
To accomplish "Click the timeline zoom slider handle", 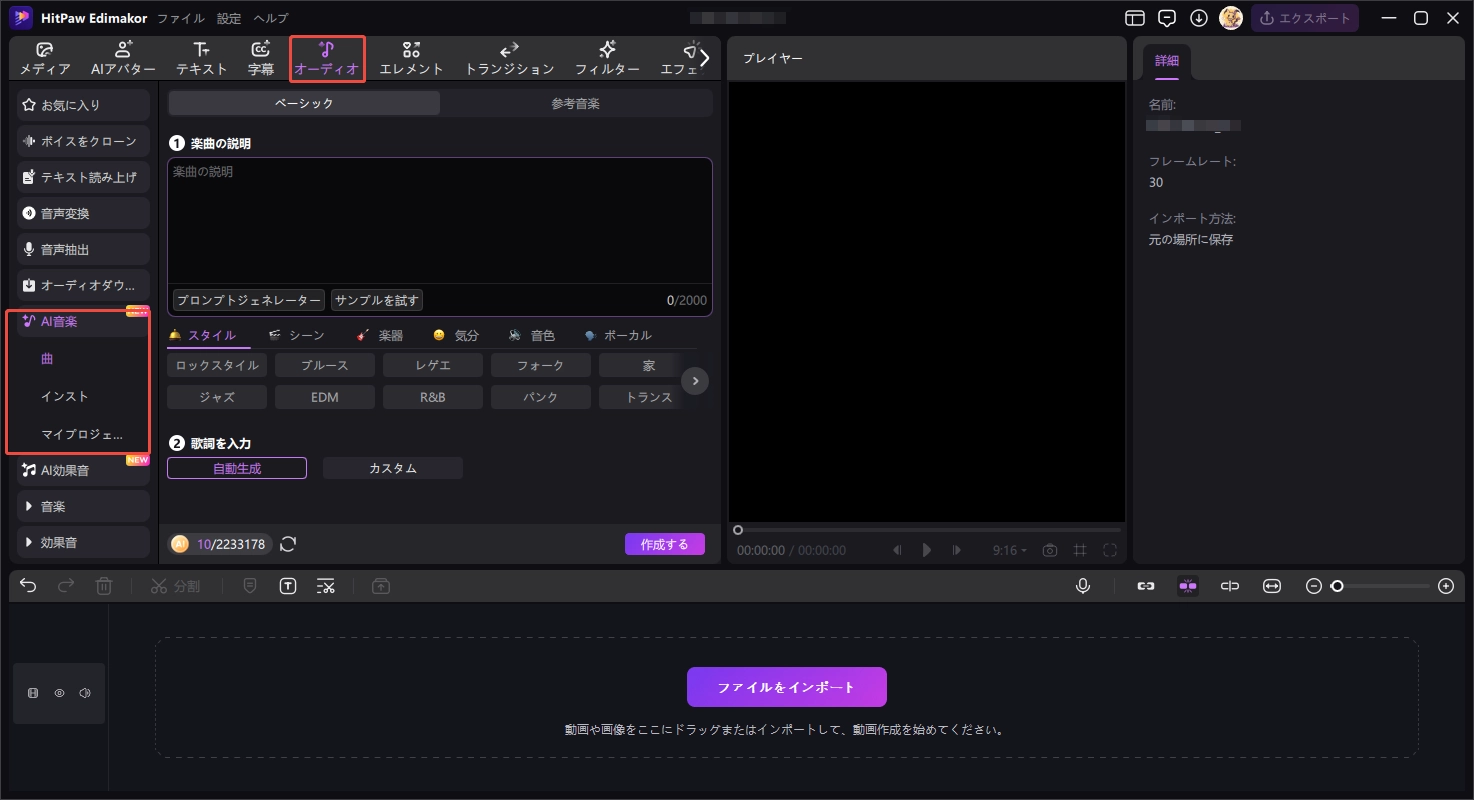I will click(x=1337, y=586).
